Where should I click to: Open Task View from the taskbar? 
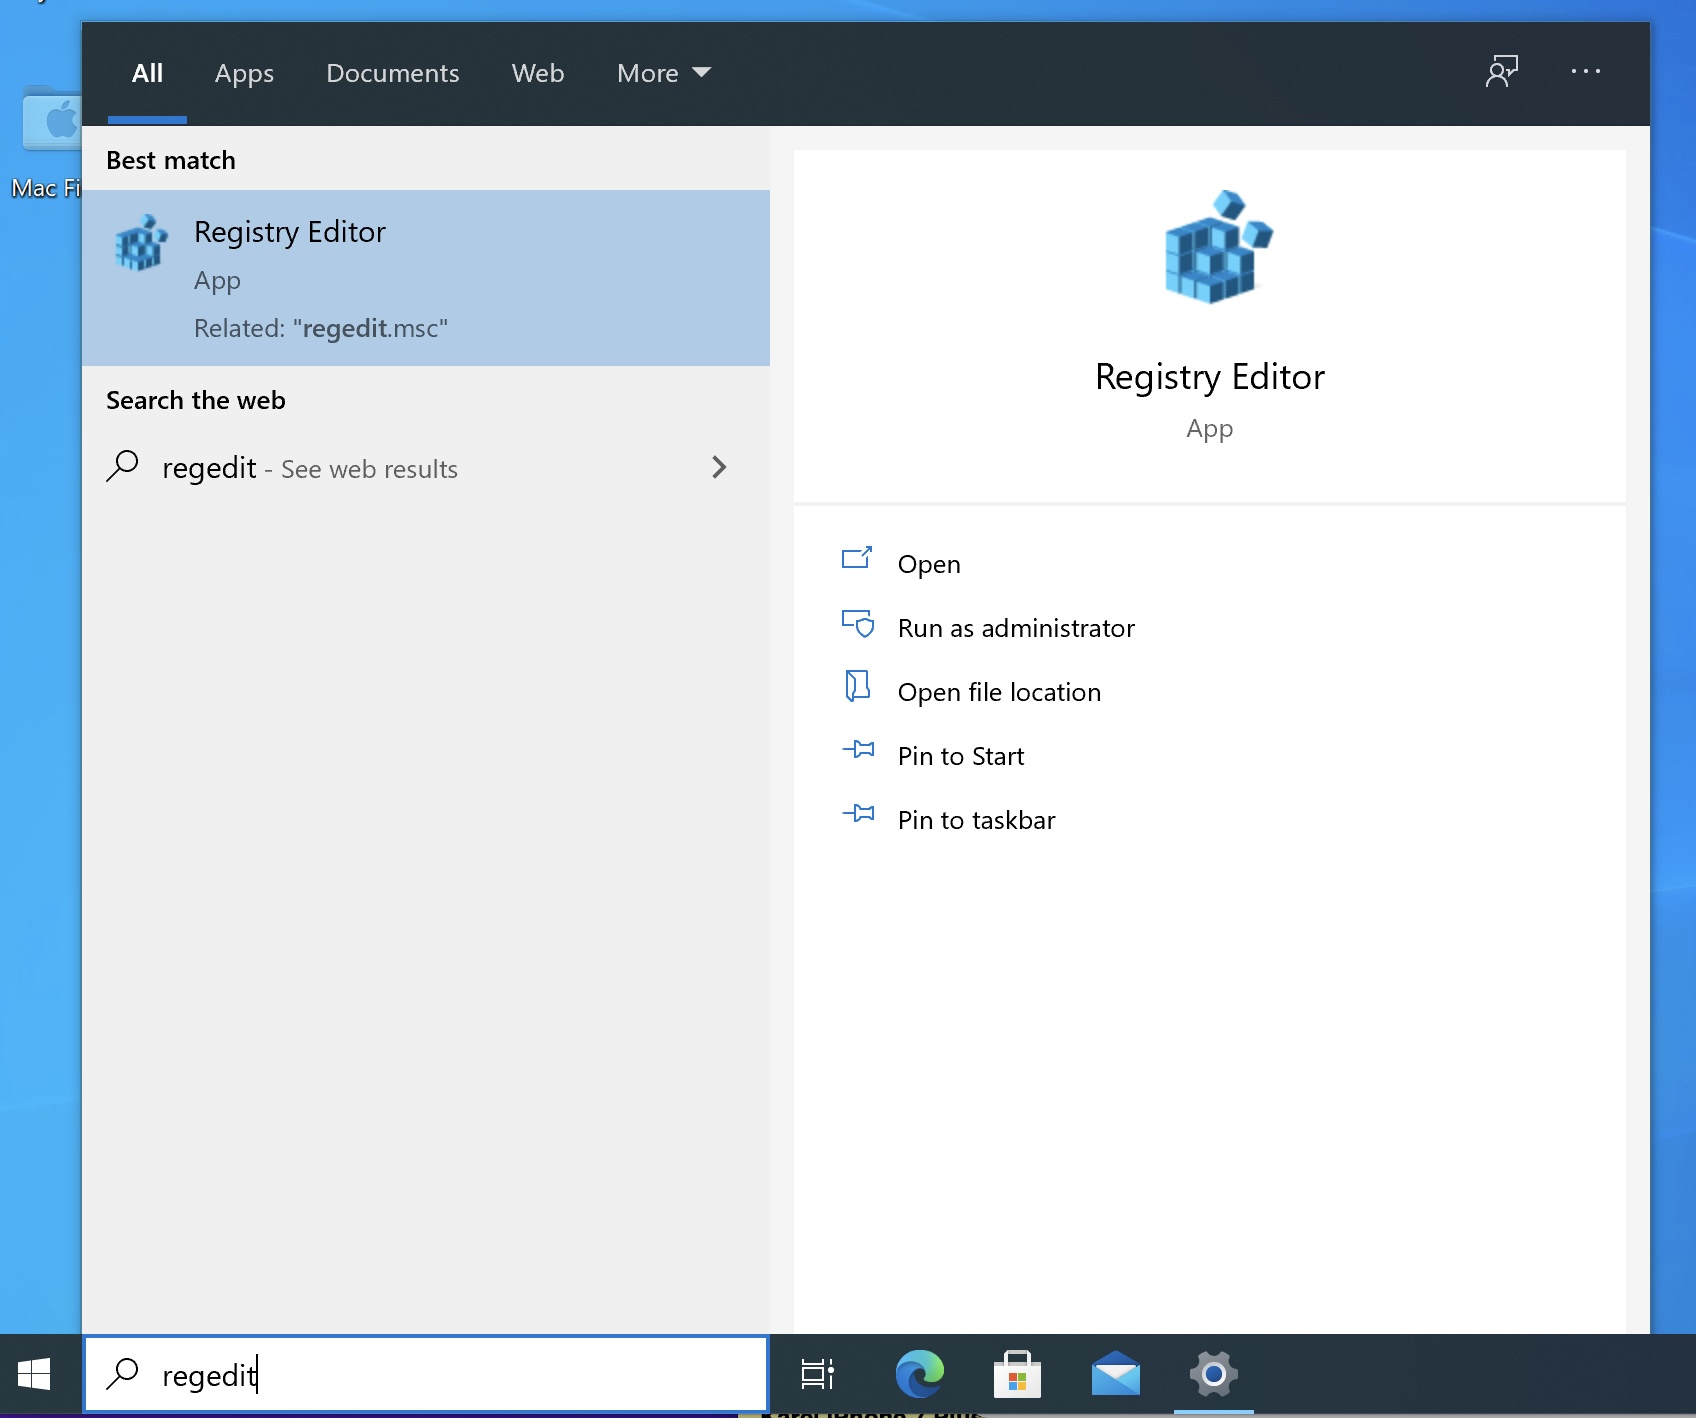(817, 1374)
